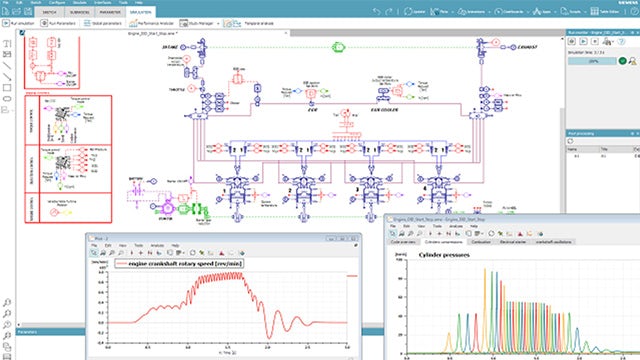Open Run Parameters
Image resolution: width=640 pixels, height=360 pixels.
[58, 23]
